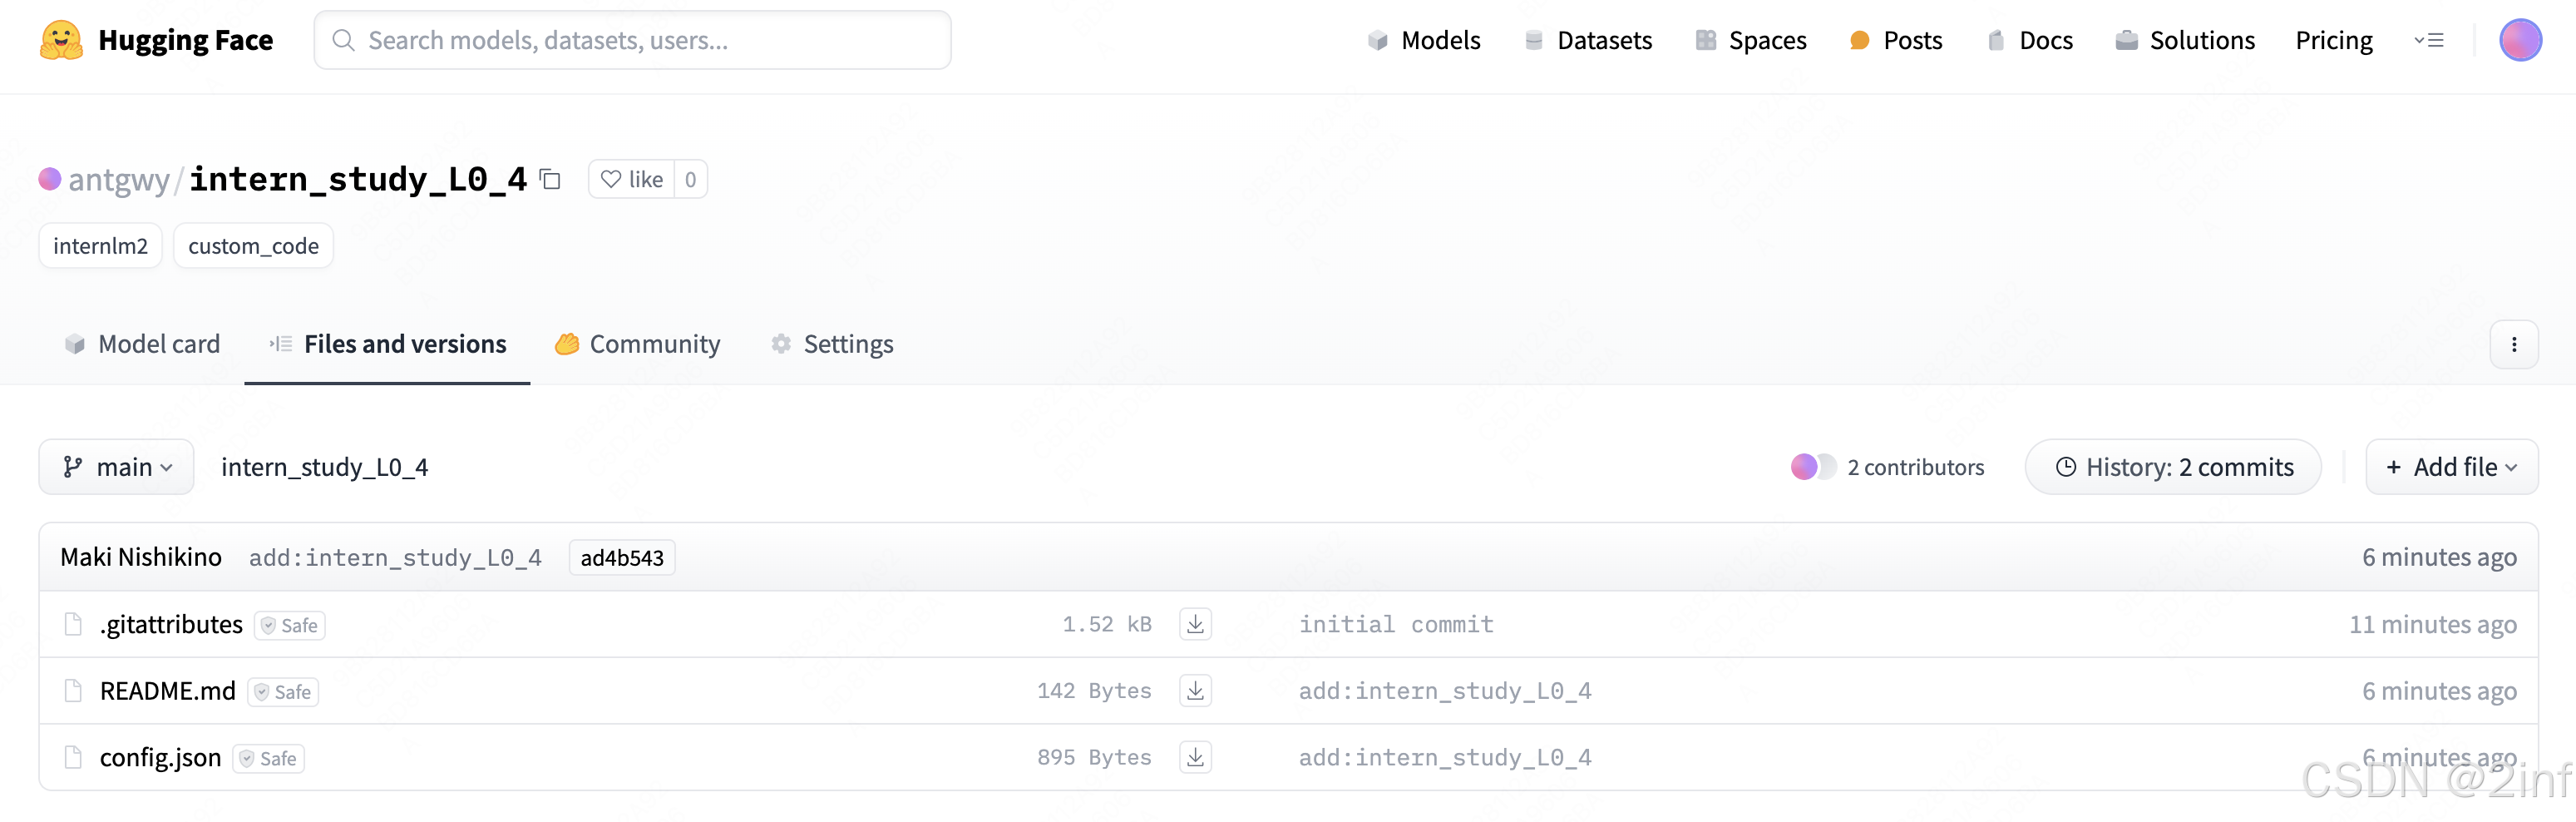Open the user profile avatar menu
The height and width of the screenshot is (822, 2576).
(2520, 40)
